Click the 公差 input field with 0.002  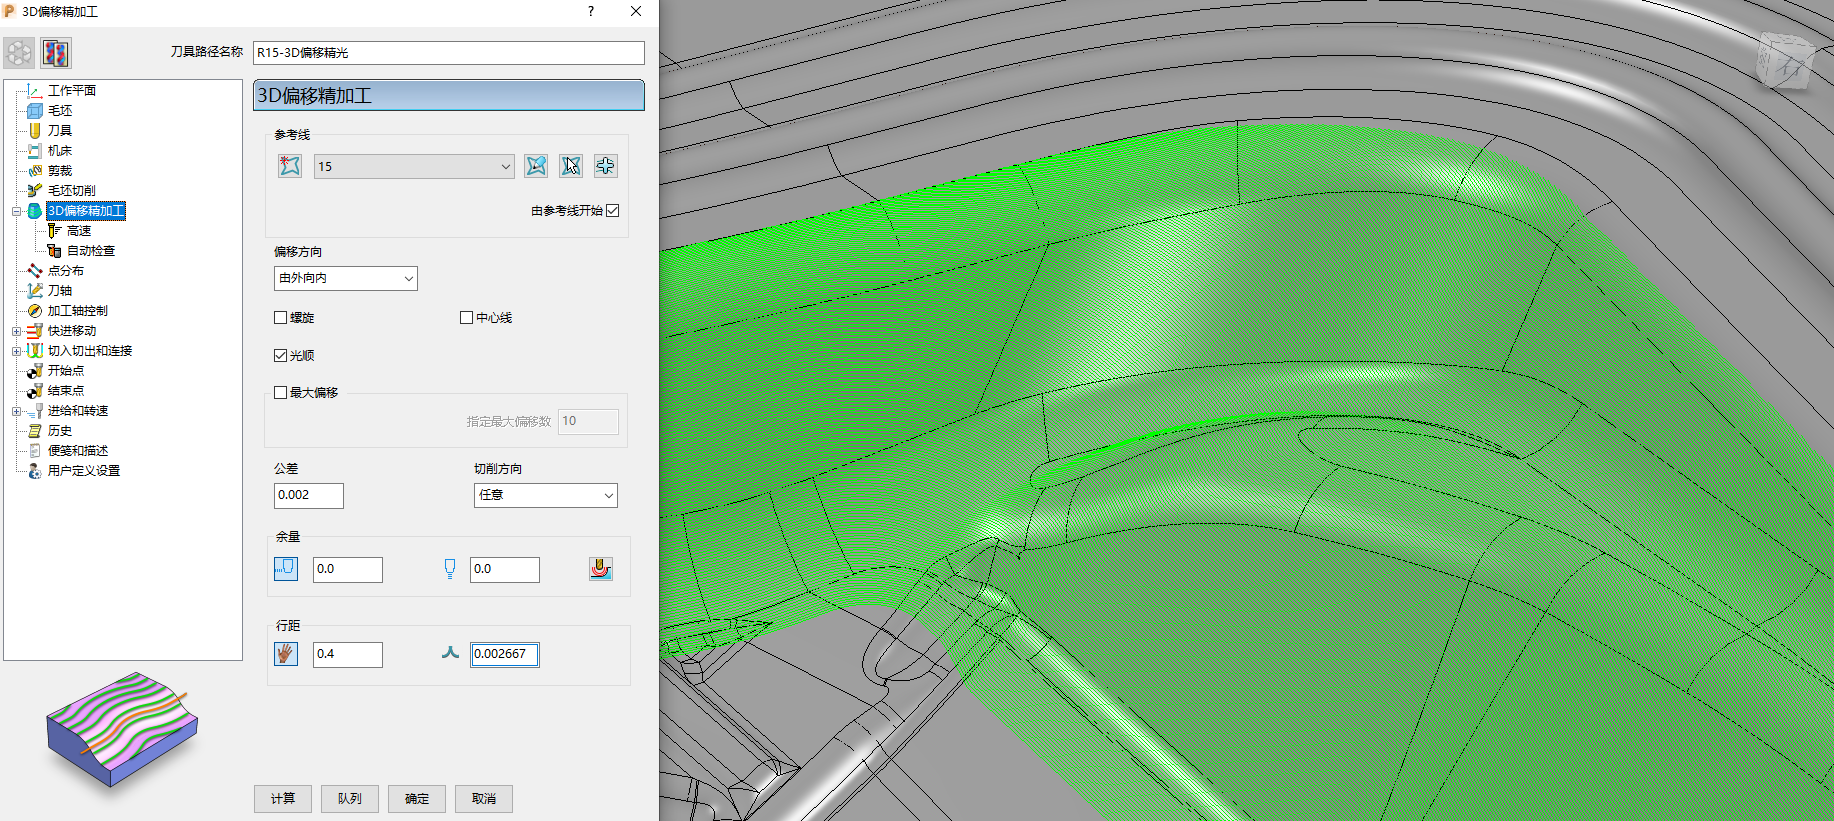point(309,495)
